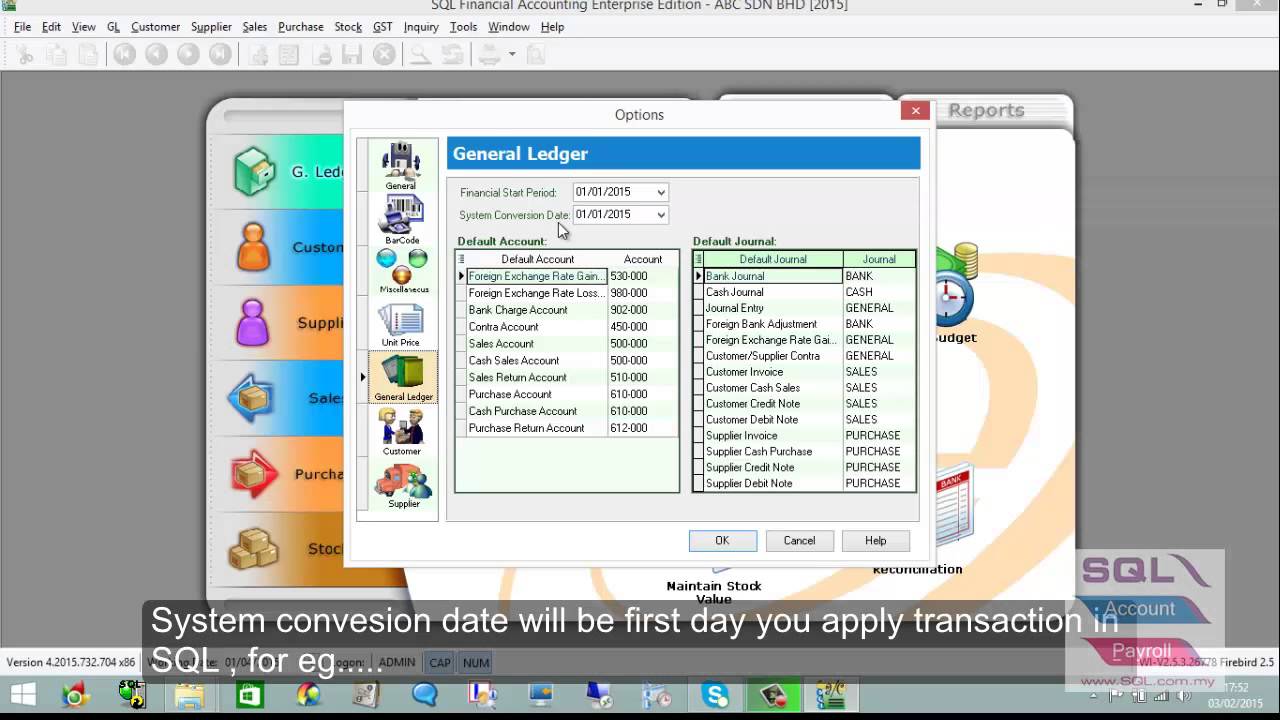Click the Cancel (X) toolbar icon

click(x=384, y=55)
